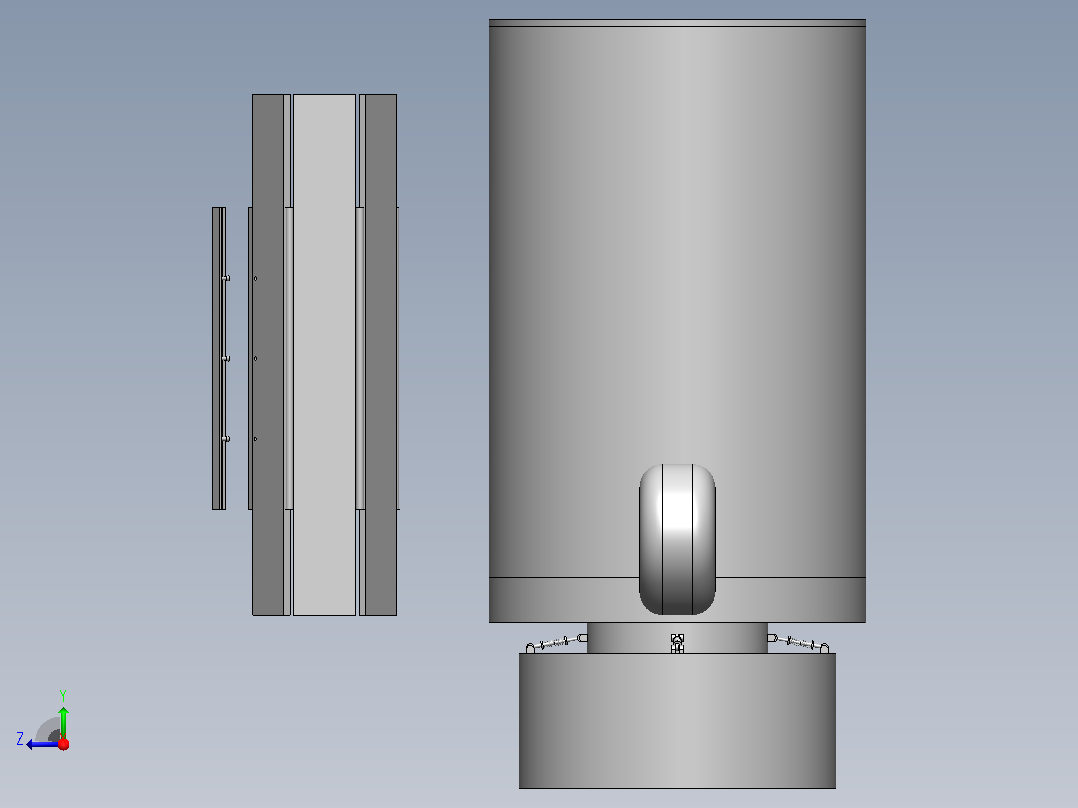Select the wide base cylinder below tank
This screenshot has height=808, width=1078.
677,721
